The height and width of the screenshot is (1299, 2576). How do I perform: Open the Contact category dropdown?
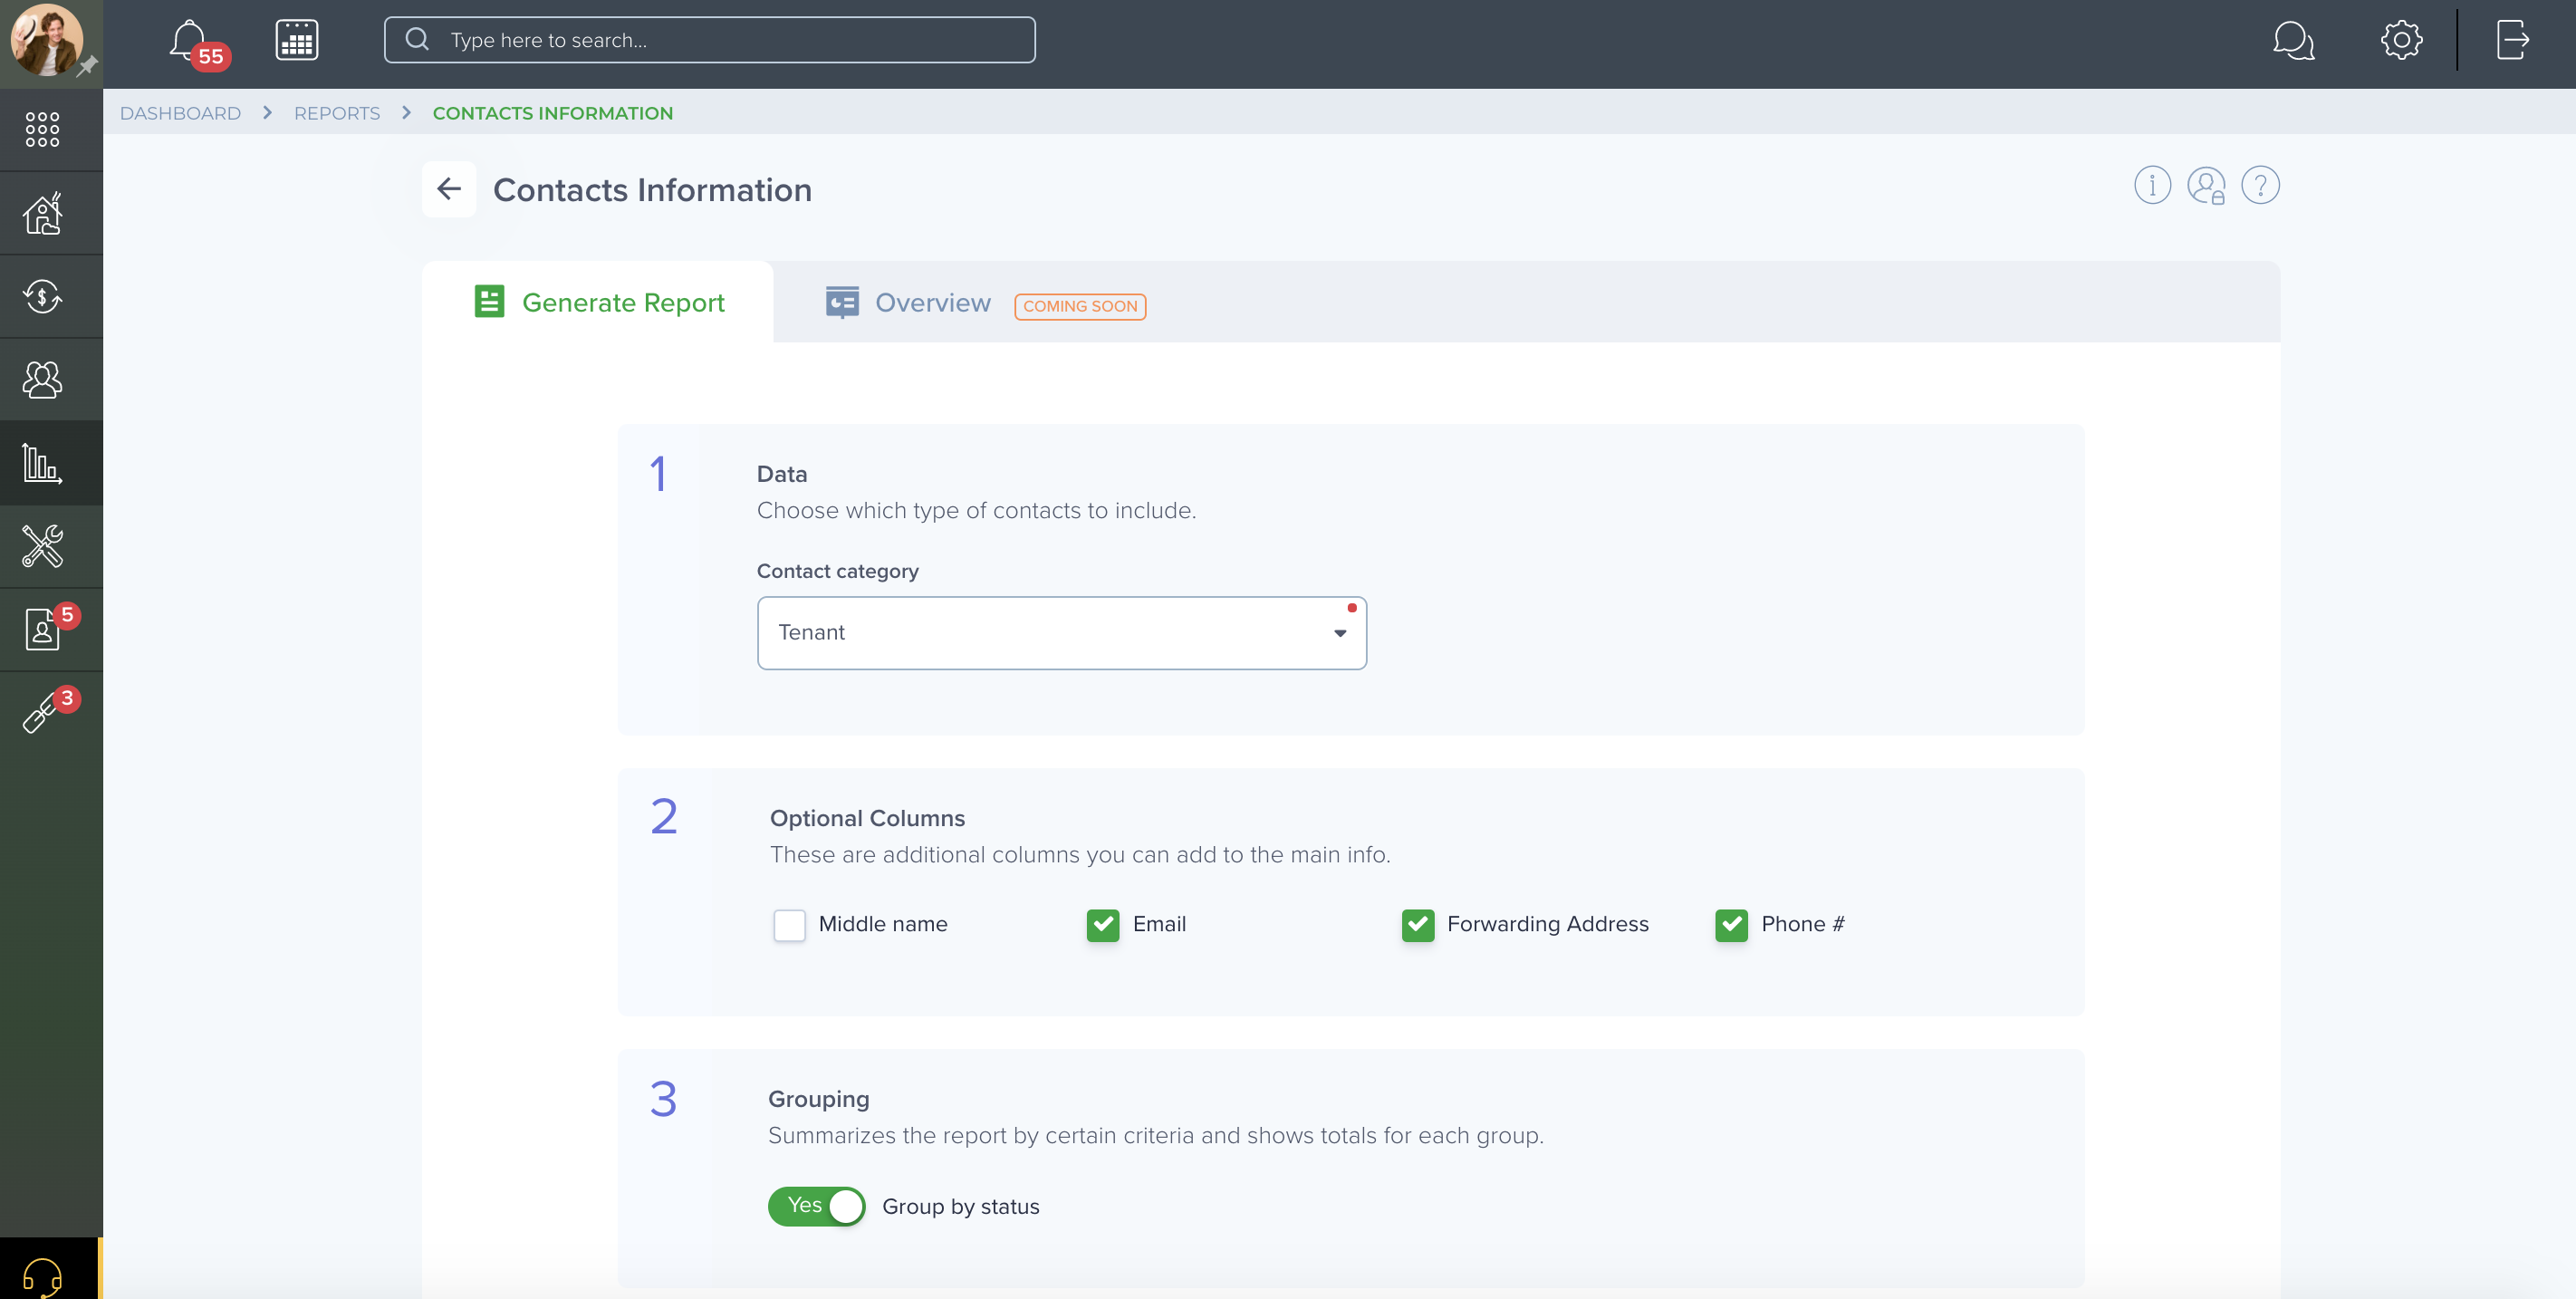click(x=1062, y=633)
